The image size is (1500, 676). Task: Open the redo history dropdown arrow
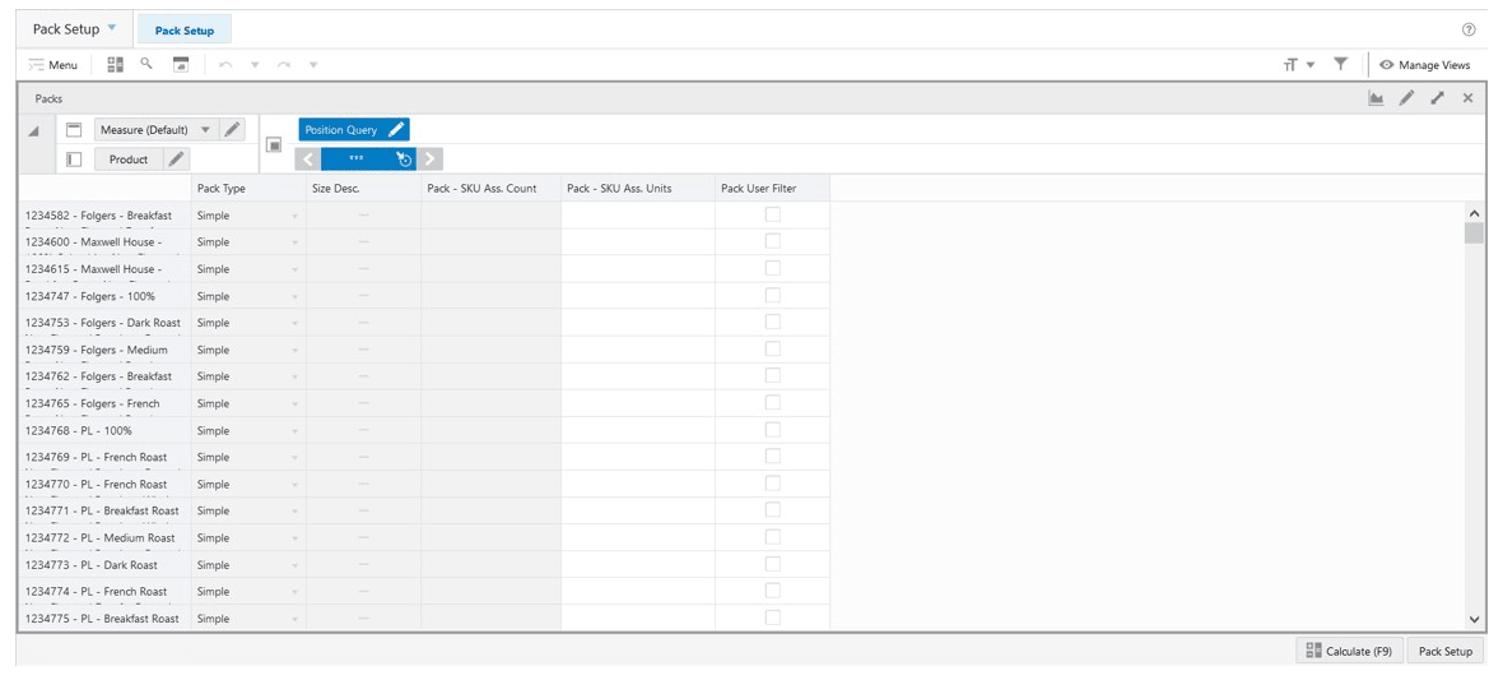313,65
